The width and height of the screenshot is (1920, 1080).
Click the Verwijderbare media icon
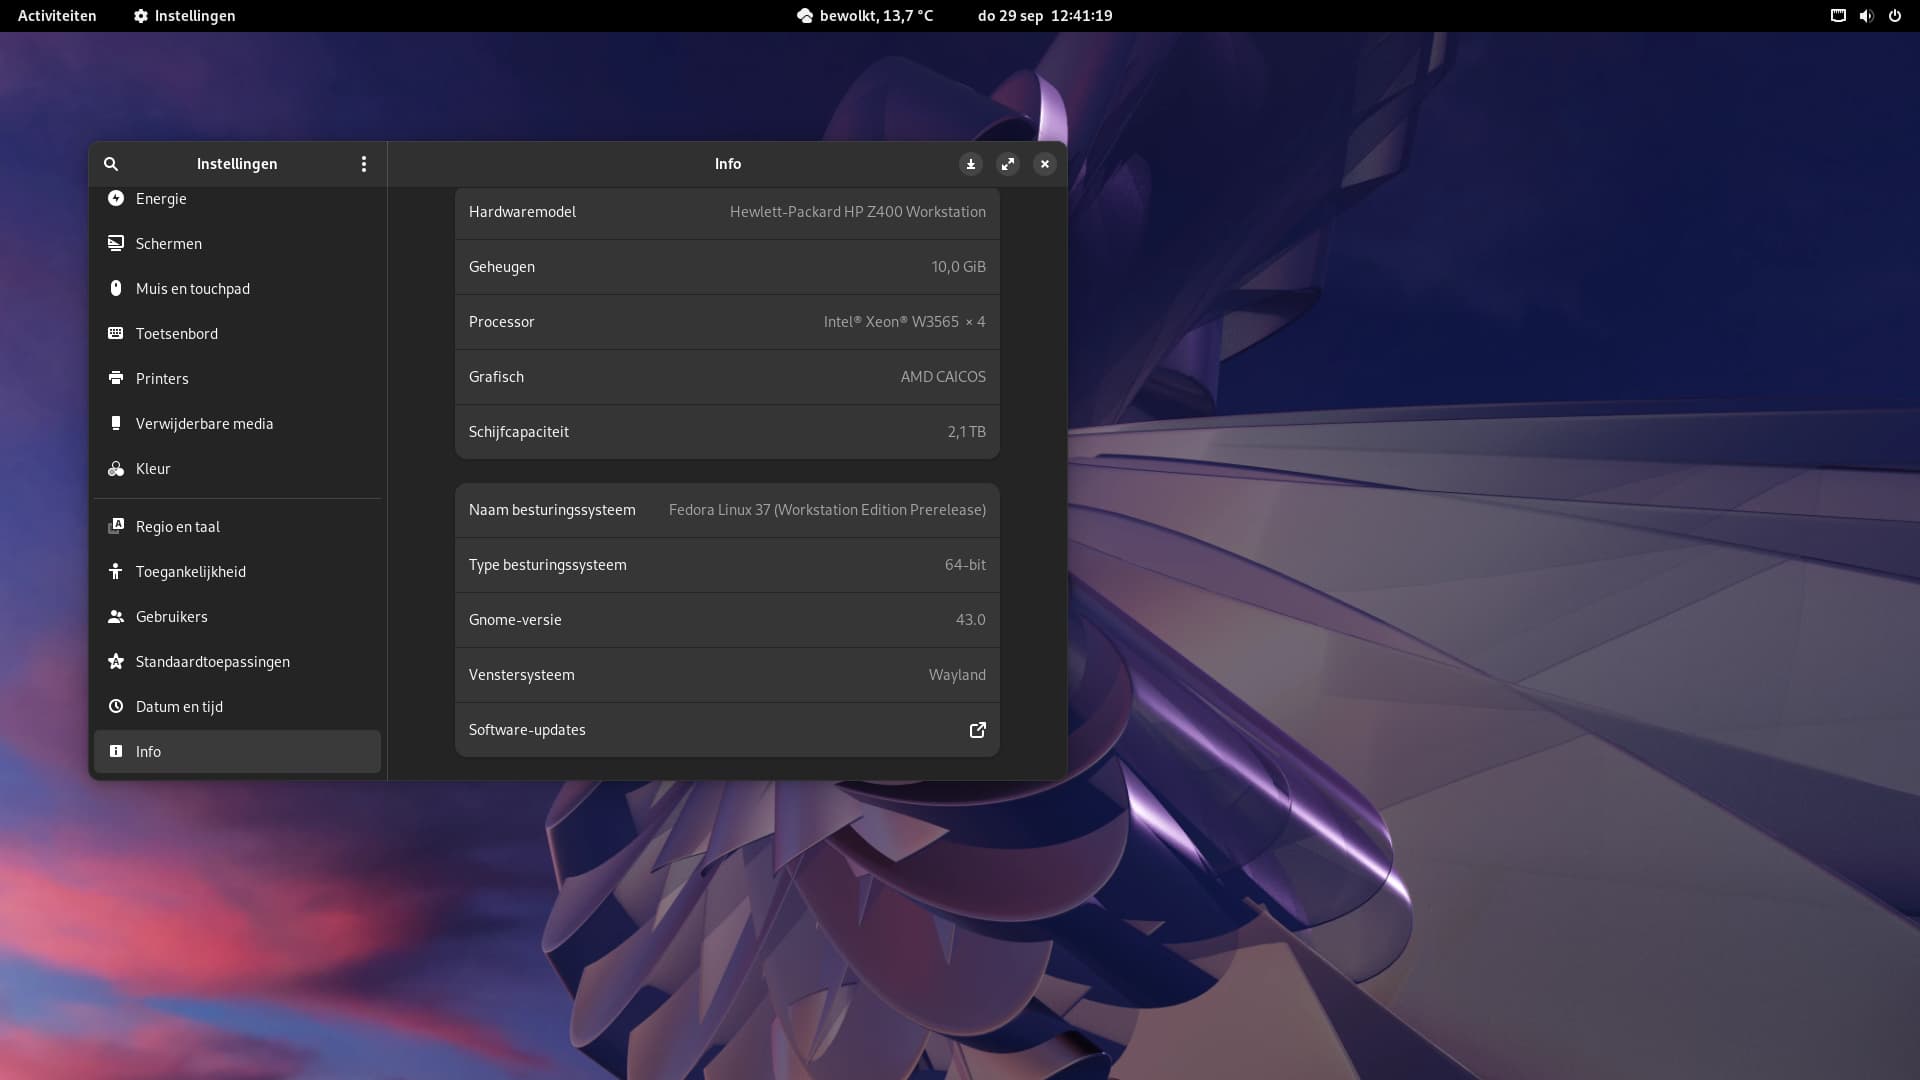(116, 423)
